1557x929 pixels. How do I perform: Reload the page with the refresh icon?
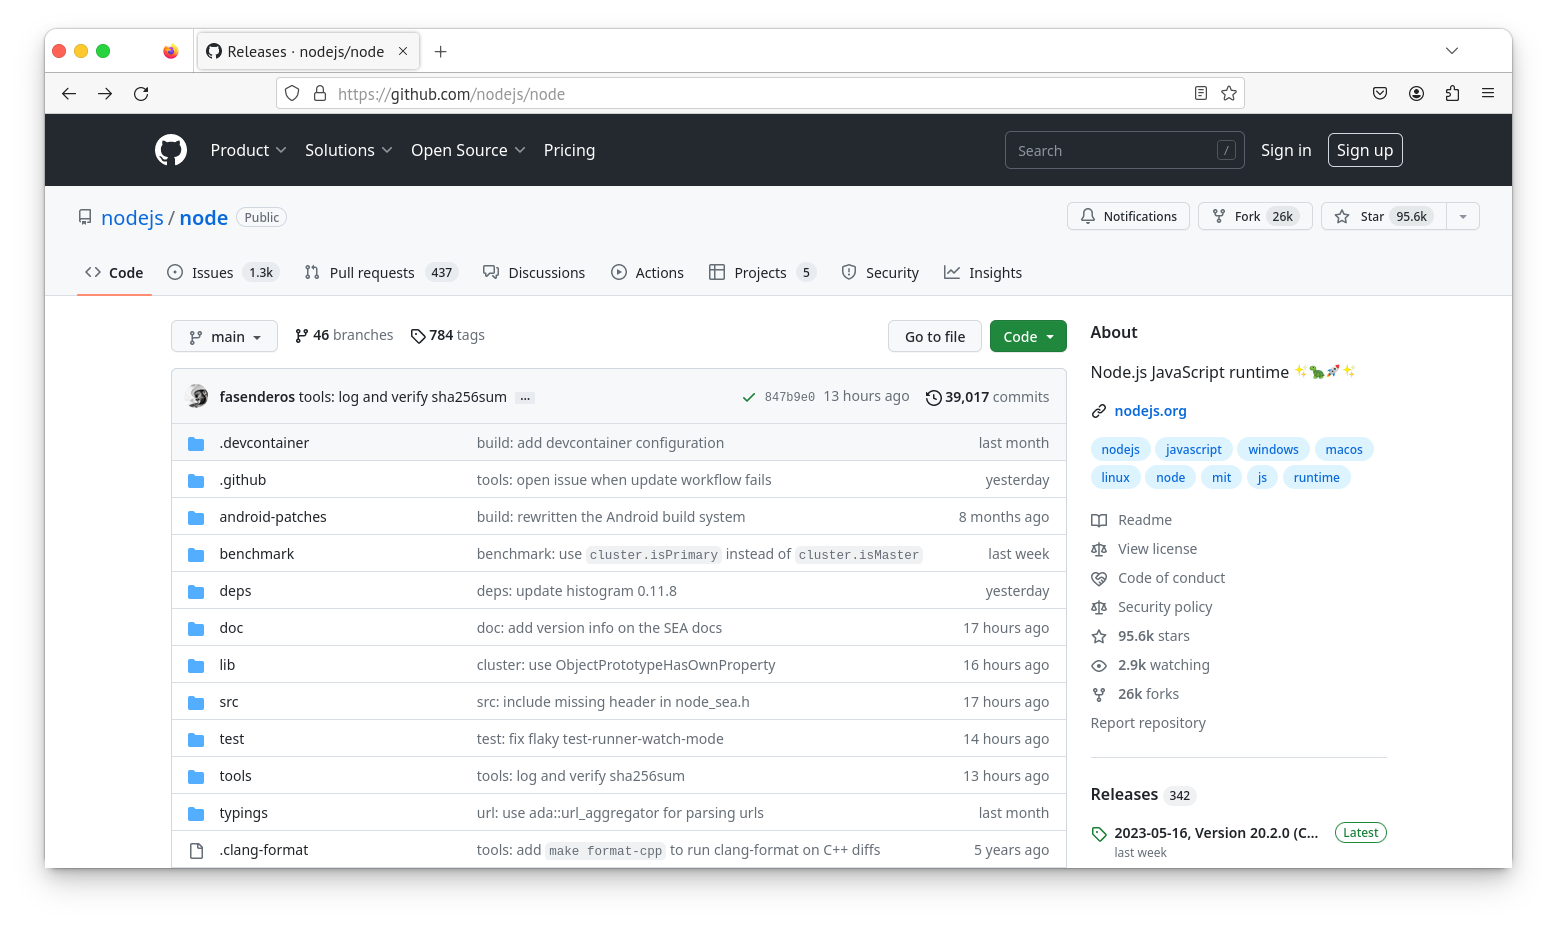click(x=141, y=94)
